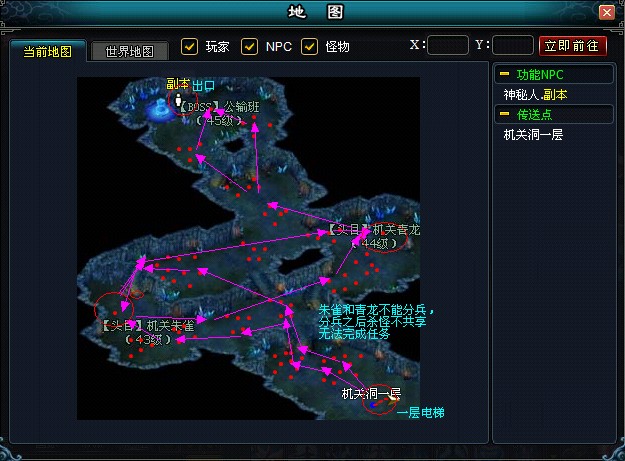Collapse the 传送点 section
625x461 pixels.
point(505,114)
